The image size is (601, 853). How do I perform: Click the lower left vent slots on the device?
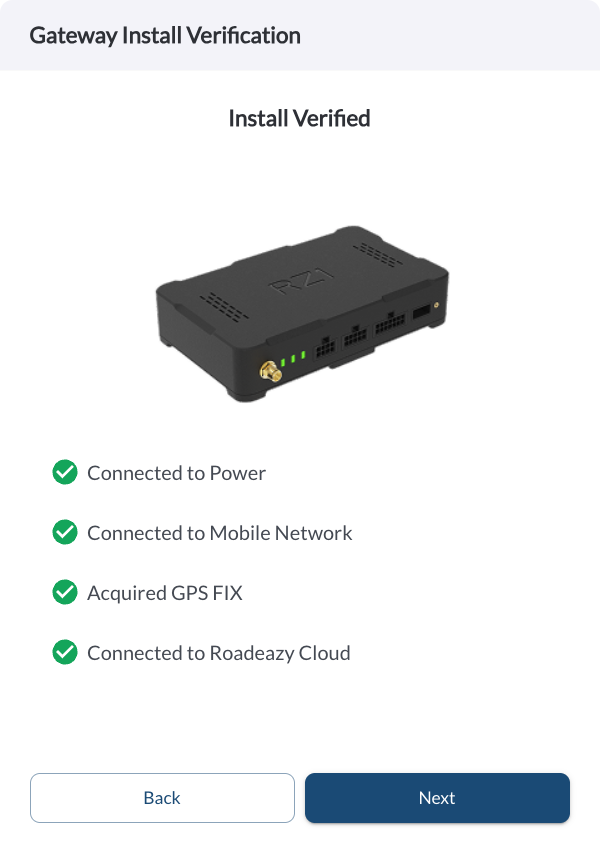[x=224, y=307]
